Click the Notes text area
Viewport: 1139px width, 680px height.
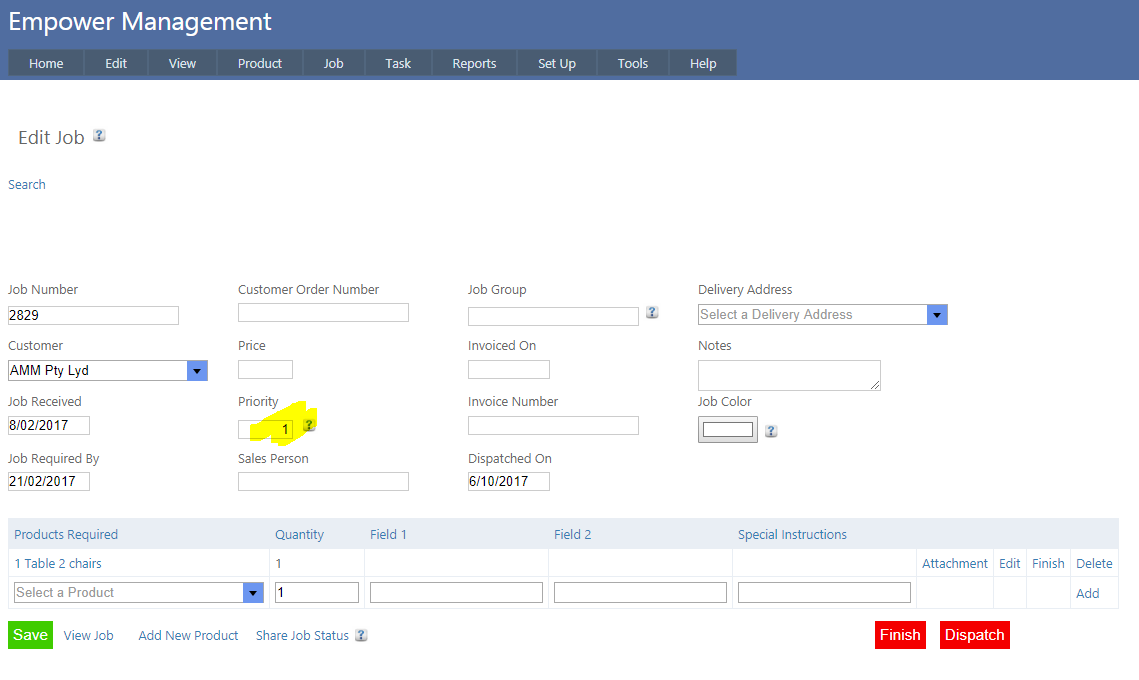click(788, 375)
